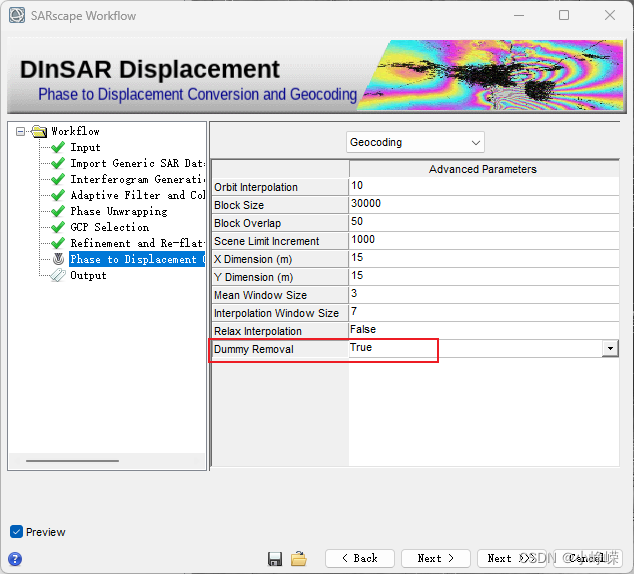The width and height of the screenshot is (634, 574).
Task: Click the Mean Window Size value 3
Action: tap(484, 294)
